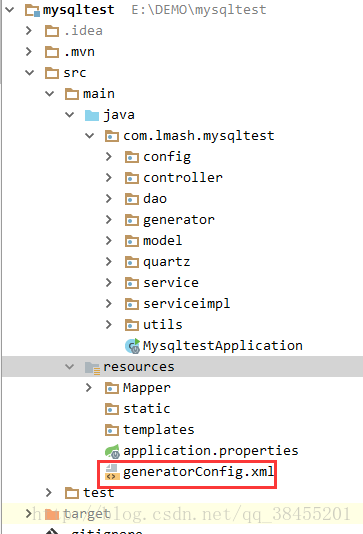This screenshot has width=363, height=534.
Task: Collapse the resources folder
Action: [x=69, y=367]
